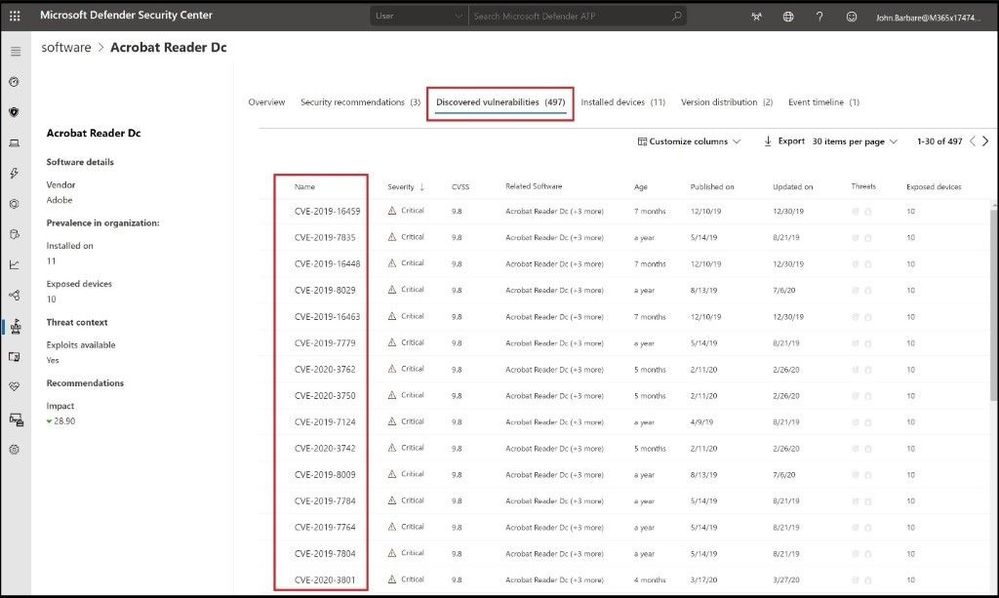Sort by the Published on column header
Screen dimensions: 999x598
(x=712, y=187)
